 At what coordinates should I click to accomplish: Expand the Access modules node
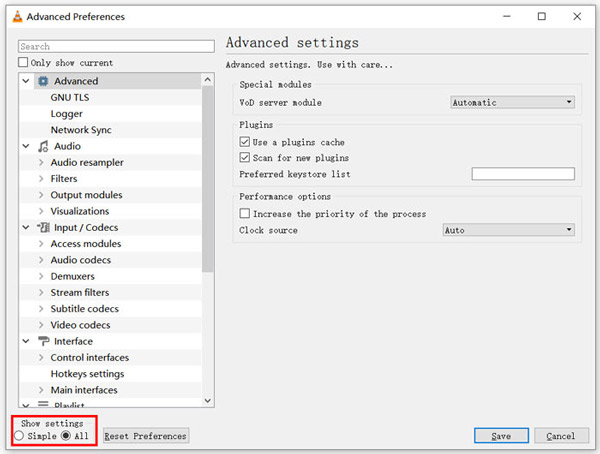pyautogui.click(x=41, y=244)
